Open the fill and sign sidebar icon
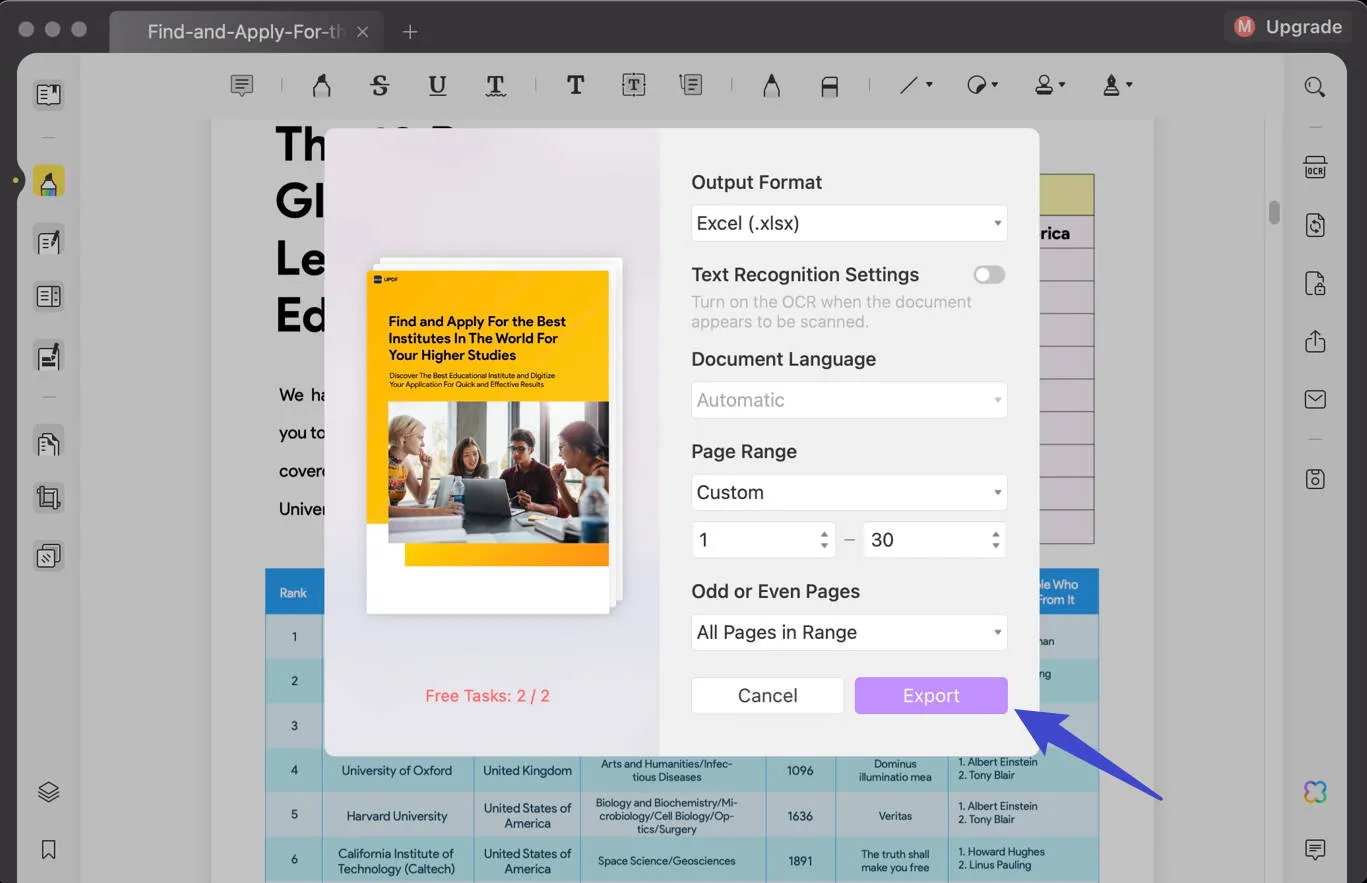The height and width of the screenshot is (883, 1367). 48,356
